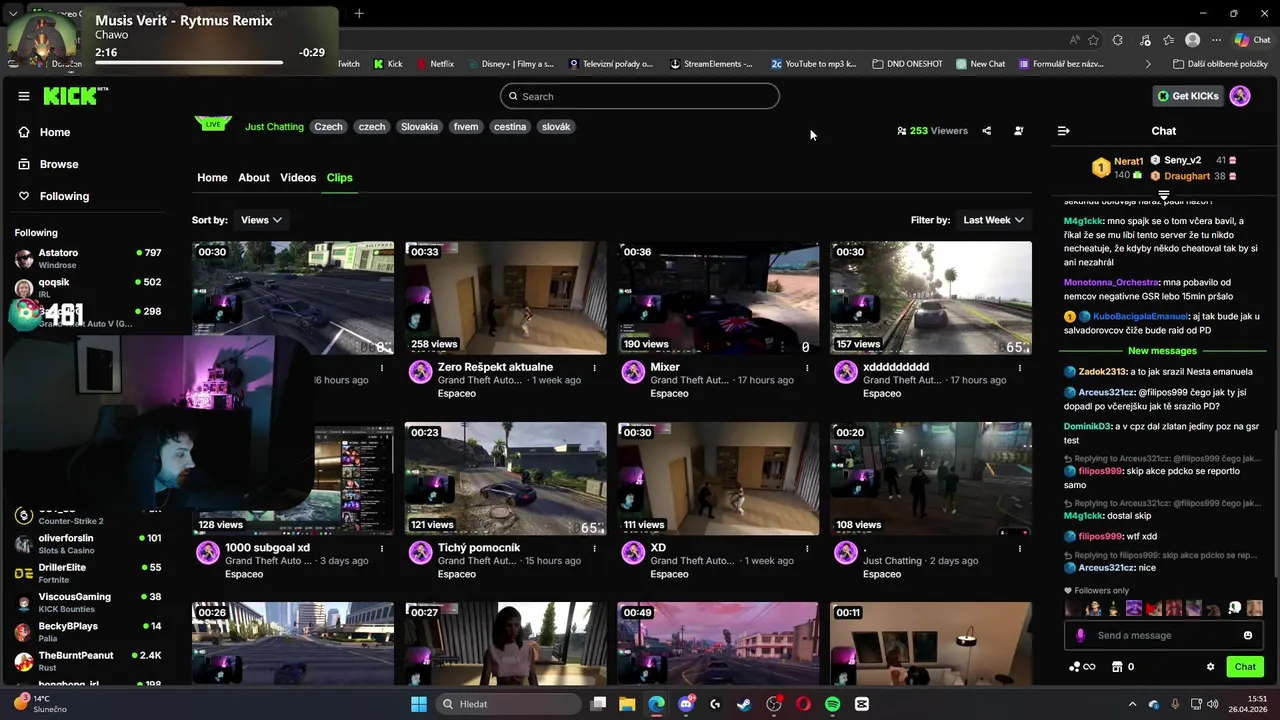Click the Get KICKs button

(1188, 96)
